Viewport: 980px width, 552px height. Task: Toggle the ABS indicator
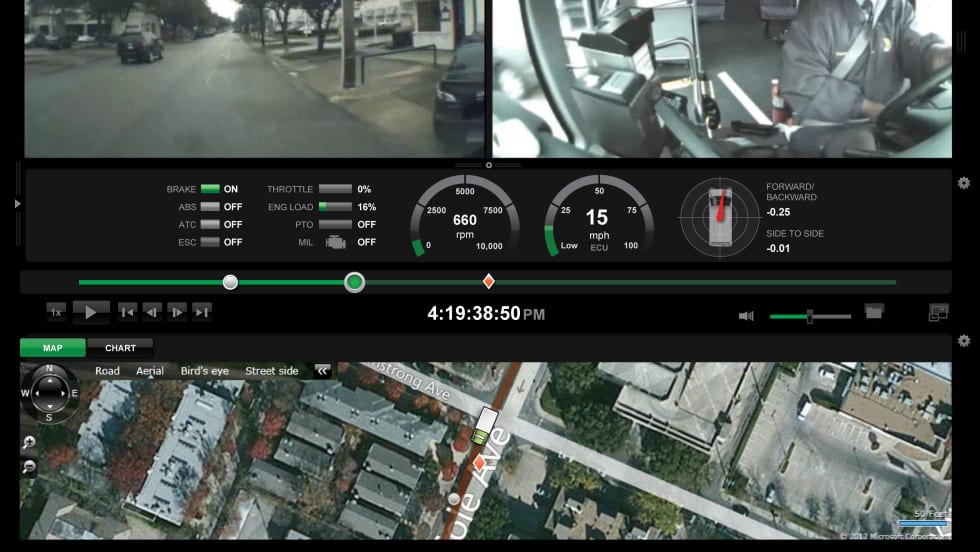[210, 207]
